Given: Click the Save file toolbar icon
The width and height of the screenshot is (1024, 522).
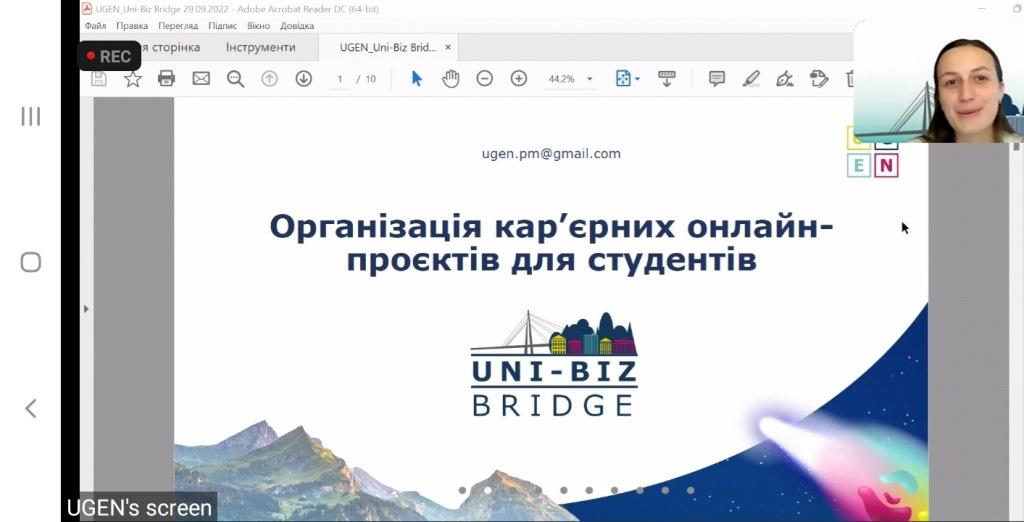Looking at the screenshot, I should pos(99,79).
